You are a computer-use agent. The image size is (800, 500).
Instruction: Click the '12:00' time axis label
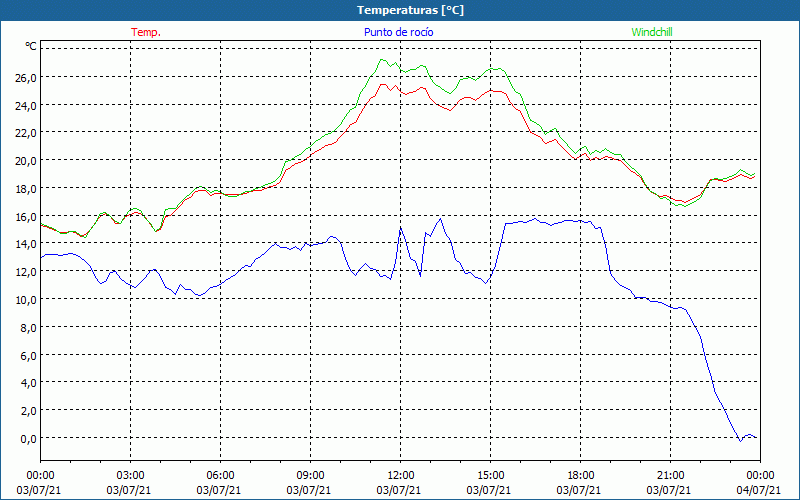[401, 476]
